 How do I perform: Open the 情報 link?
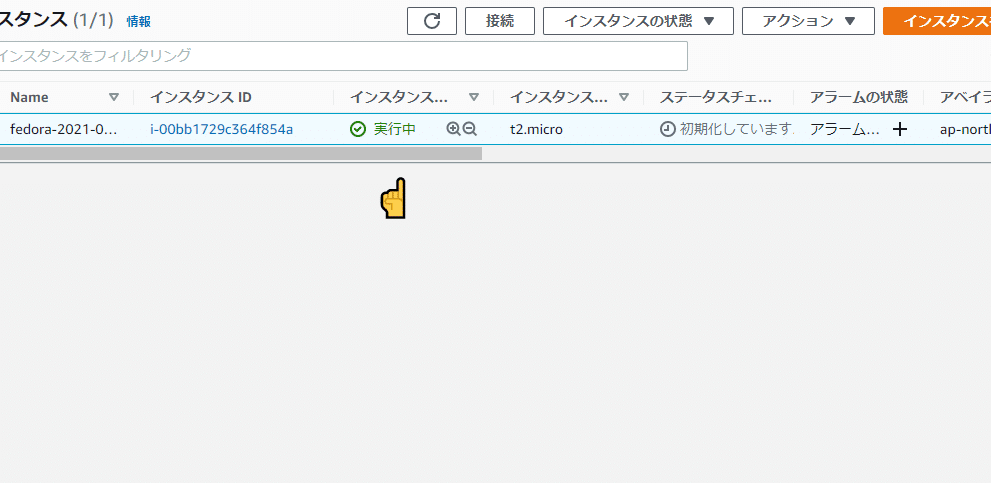pyautogui.click(x=138, y=21)
